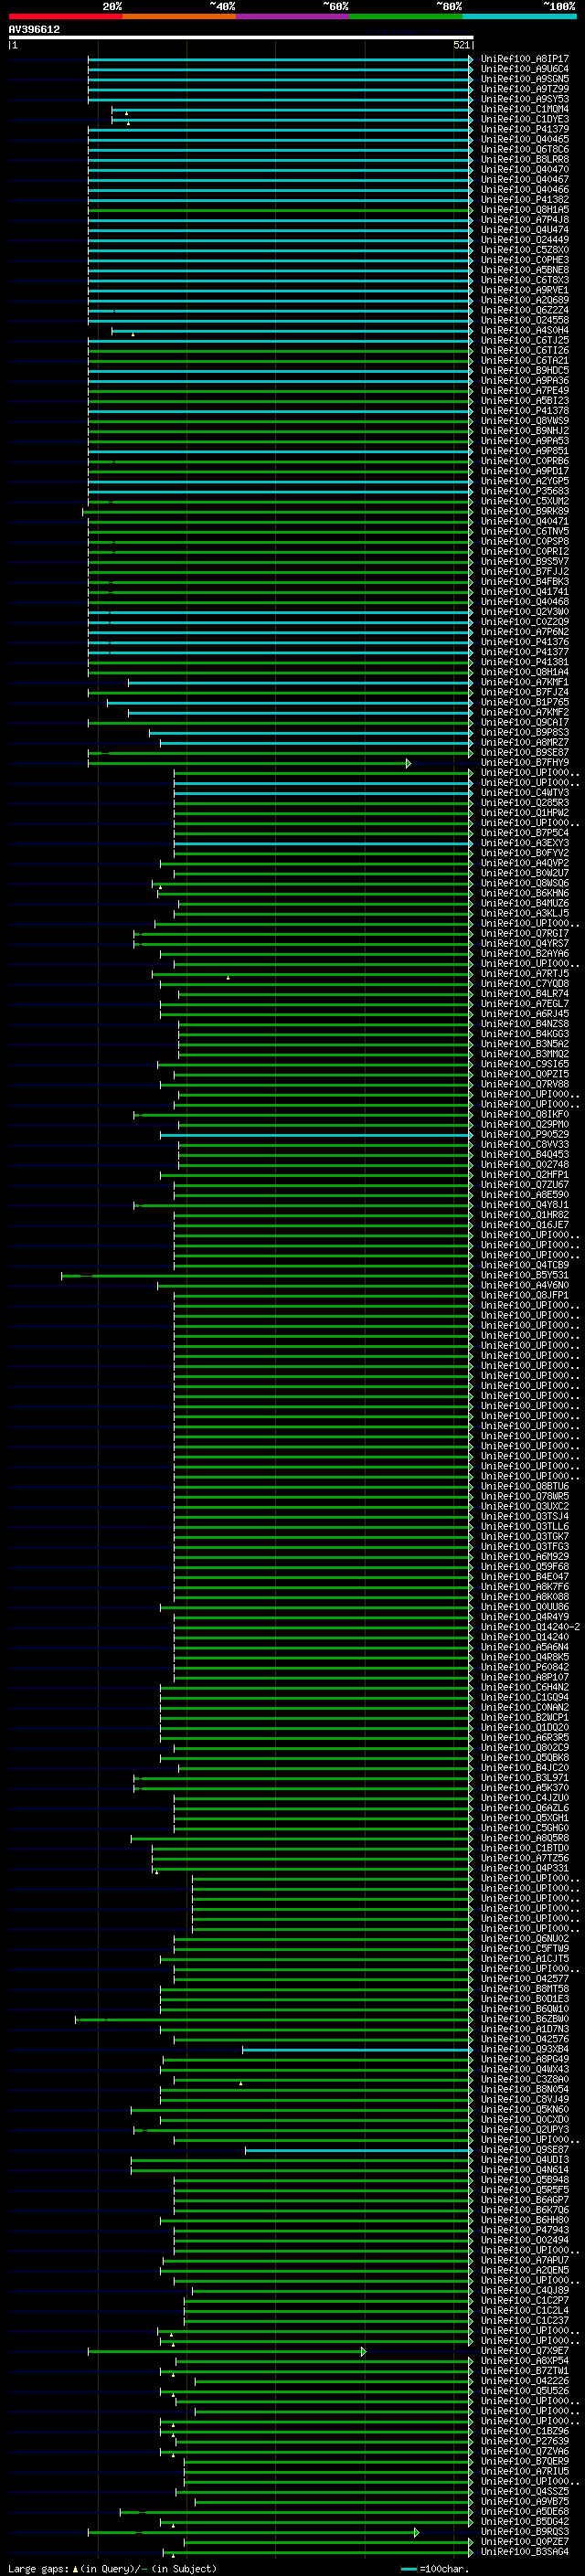The width and height of the screenshot is (585, 2576).
Task: Click the red ~20% identity legend bar
Action: click(x=65, y=16)
